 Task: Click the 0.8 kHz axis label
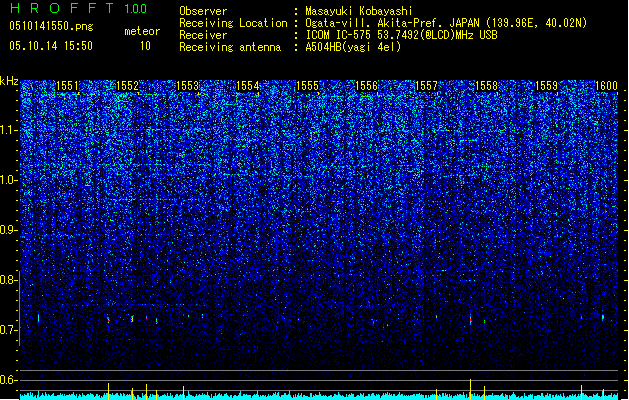9,279
